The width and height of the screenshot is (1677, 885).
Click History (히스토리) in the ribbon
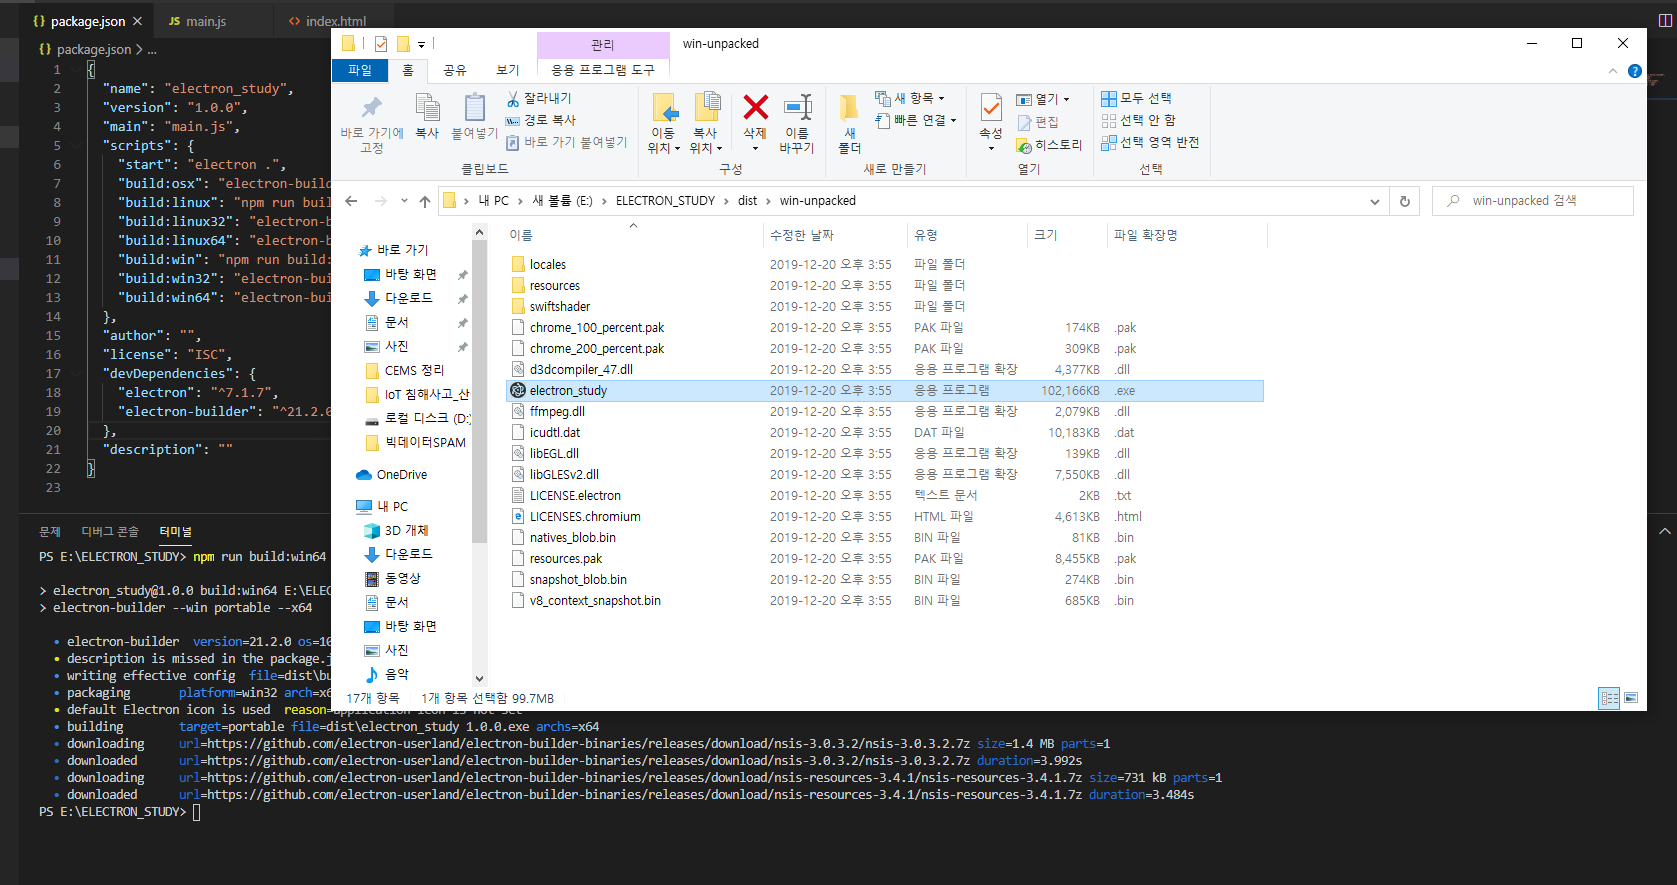(1049, 145)
